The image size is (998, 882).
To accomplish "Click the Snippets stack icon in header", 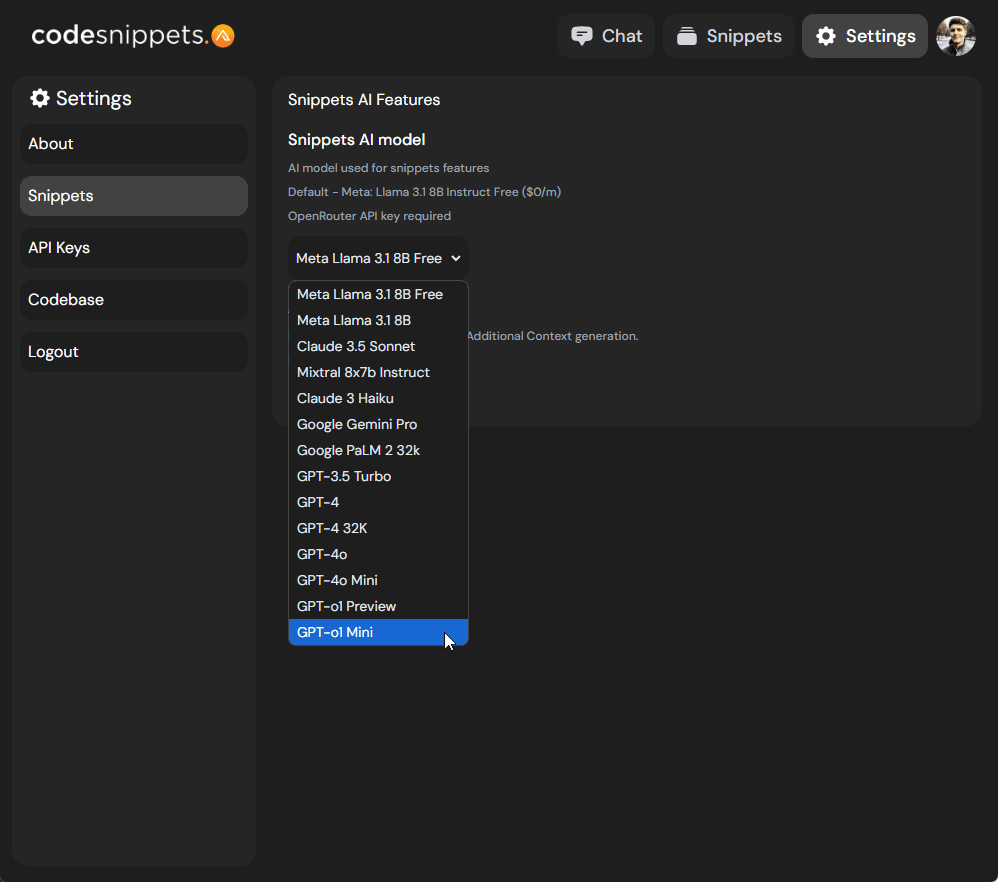I will click(x=687, y=36).
